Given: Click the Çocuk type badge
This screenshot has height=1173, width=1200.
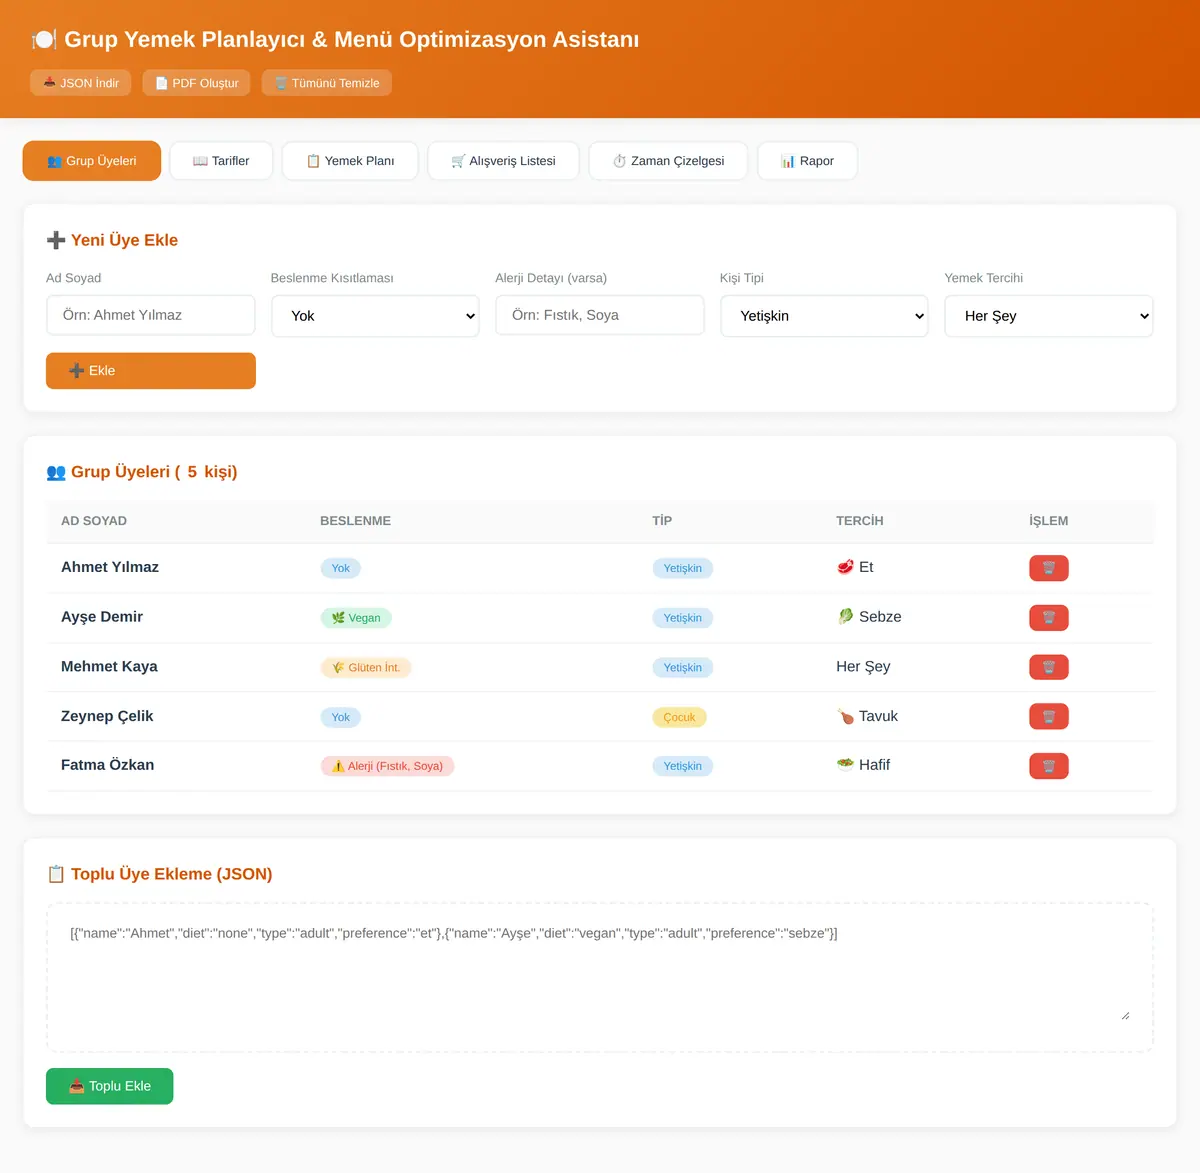Looking at the screenshot, I should coord(679,717).
